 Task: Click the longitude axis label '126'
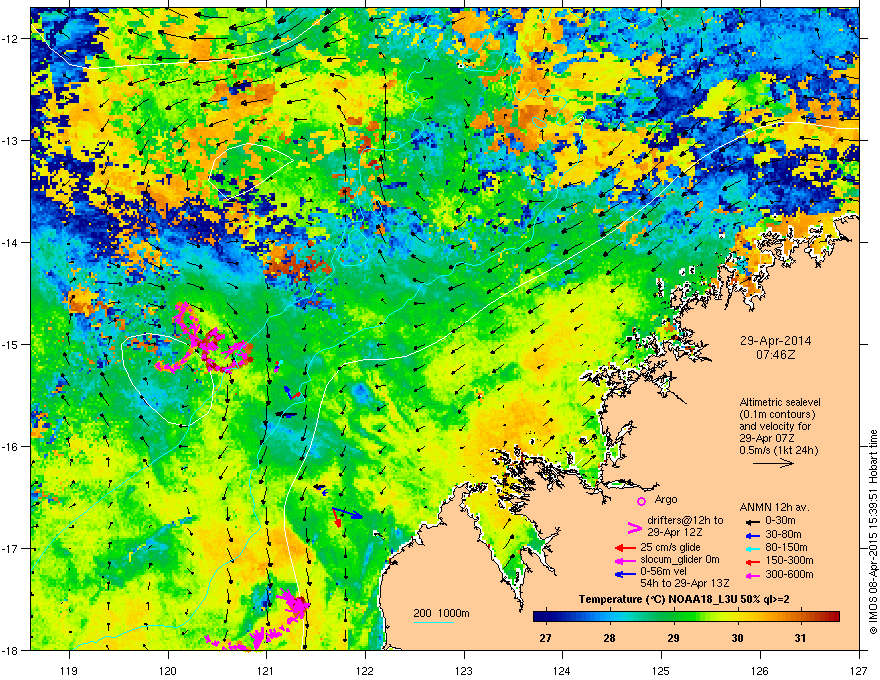pos(760,670)
